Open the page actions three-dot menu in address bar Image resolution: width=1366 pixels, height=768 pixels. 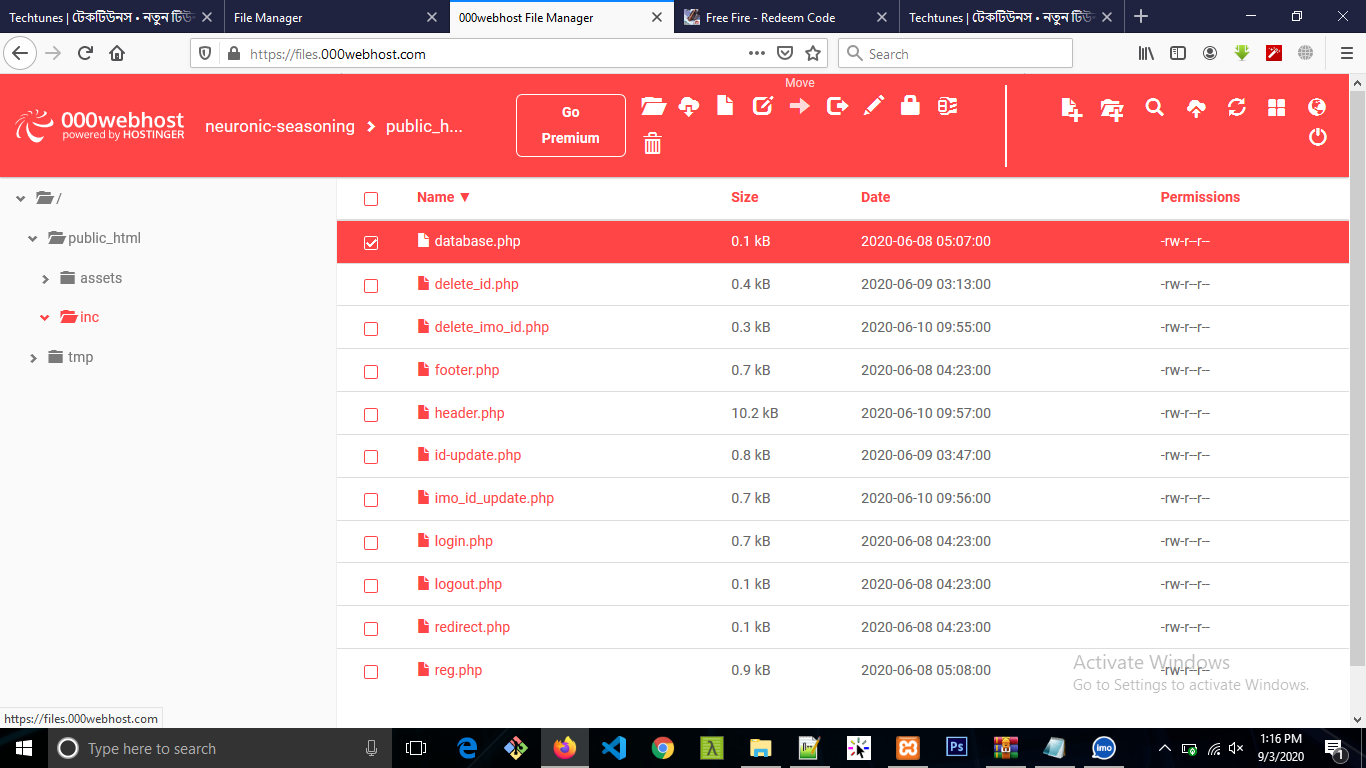757,53
